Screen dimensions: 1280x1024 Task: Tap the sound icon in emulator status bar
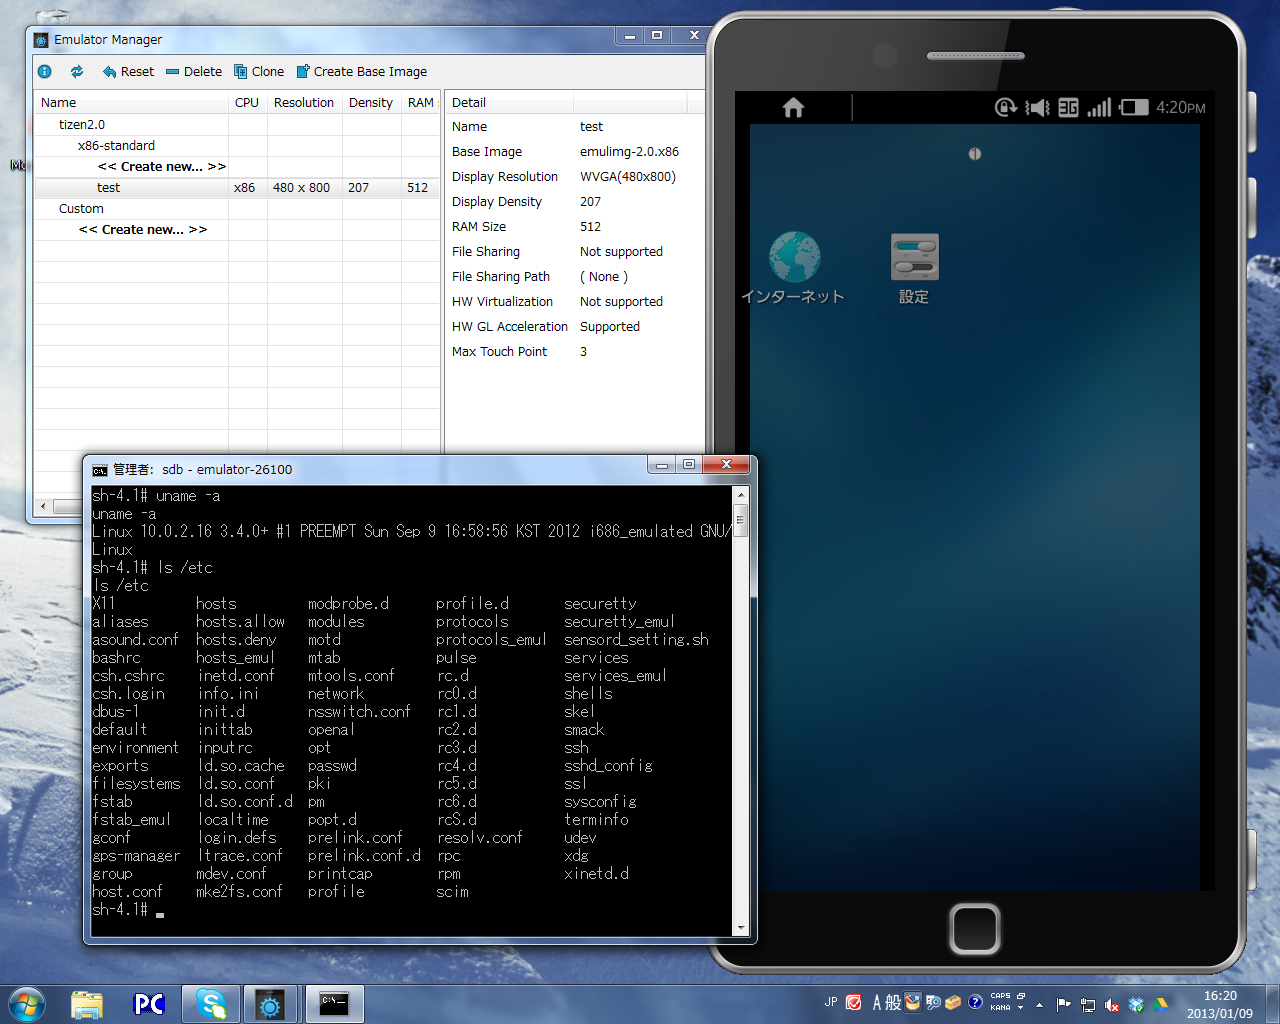click(x=1037, y=107)
